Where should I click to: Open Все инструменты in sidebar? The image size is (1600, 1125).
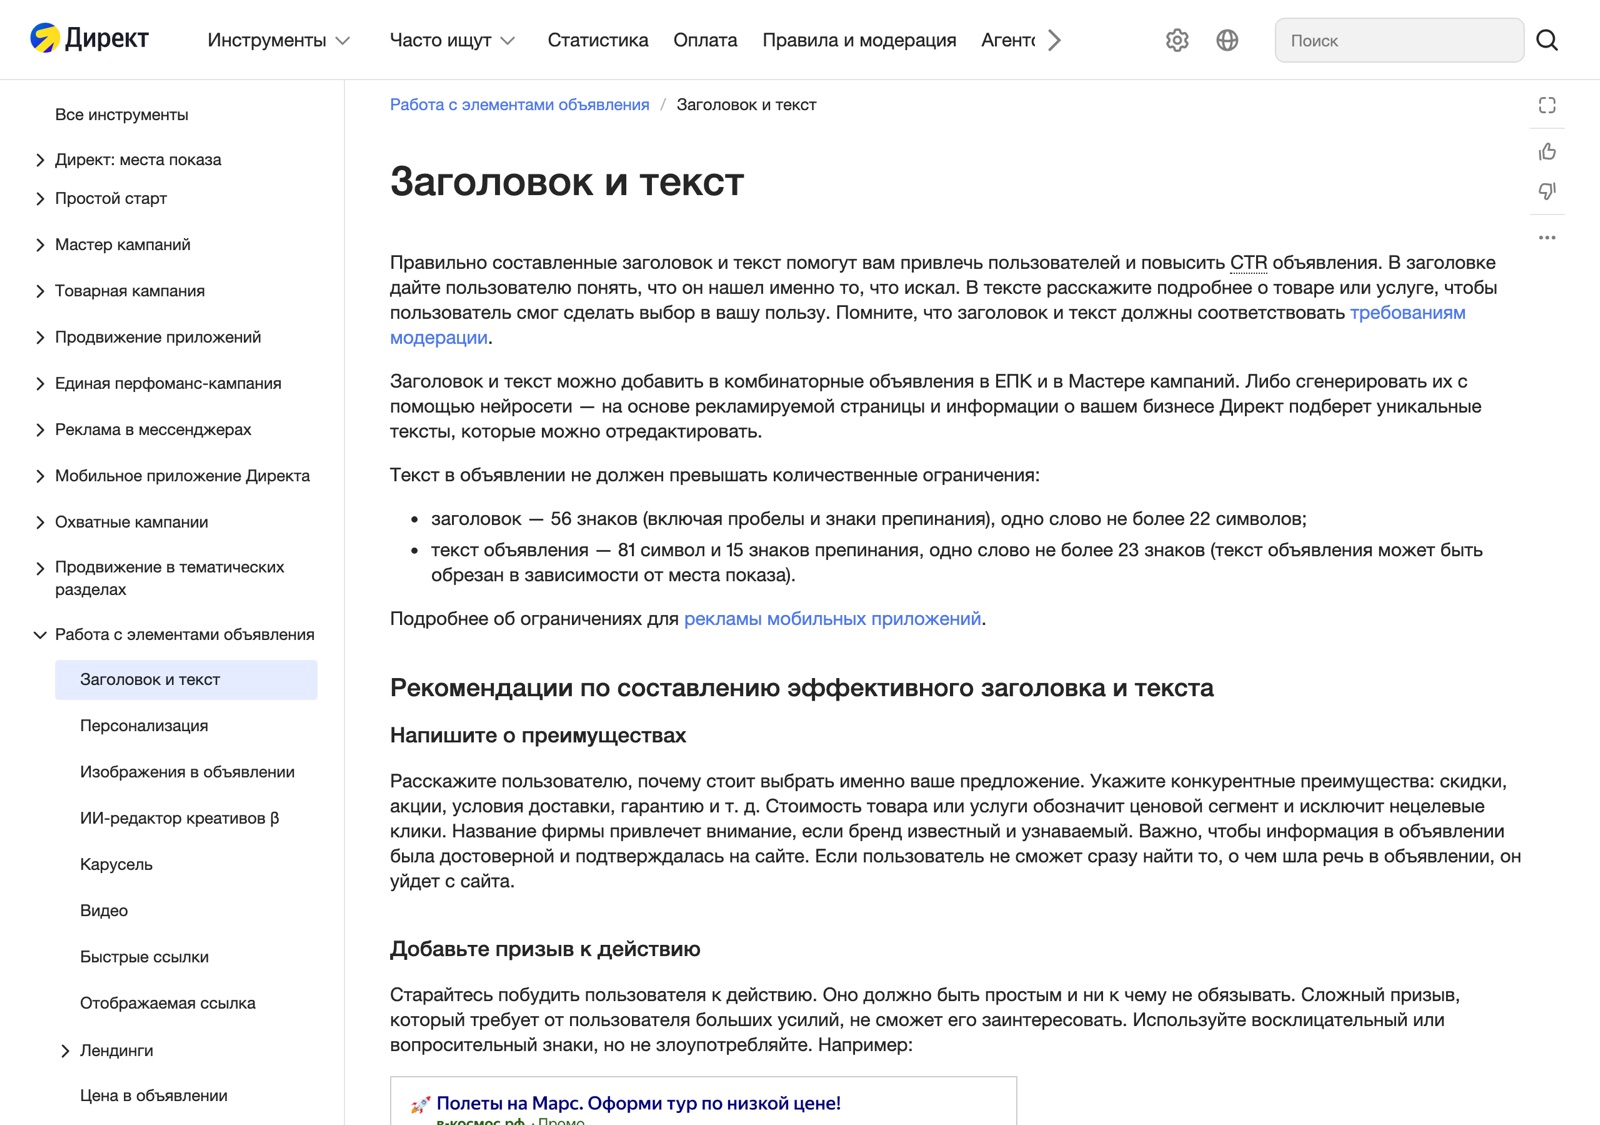121,115
